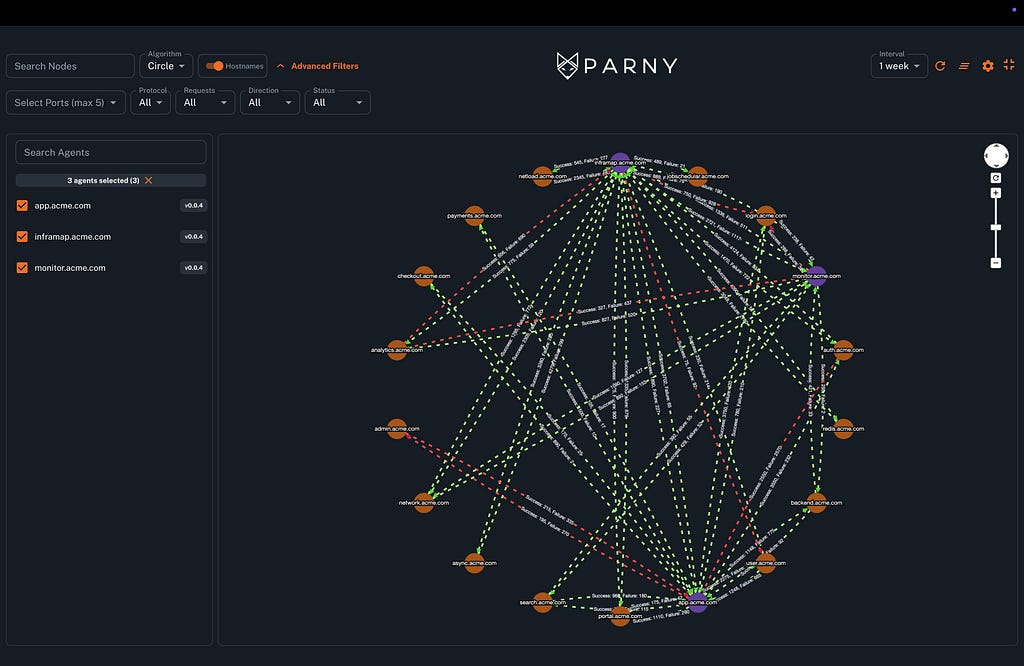Select the analytics.acme.com node
The height and width of the screenshot is (666, 1024).
pos(397,350)
